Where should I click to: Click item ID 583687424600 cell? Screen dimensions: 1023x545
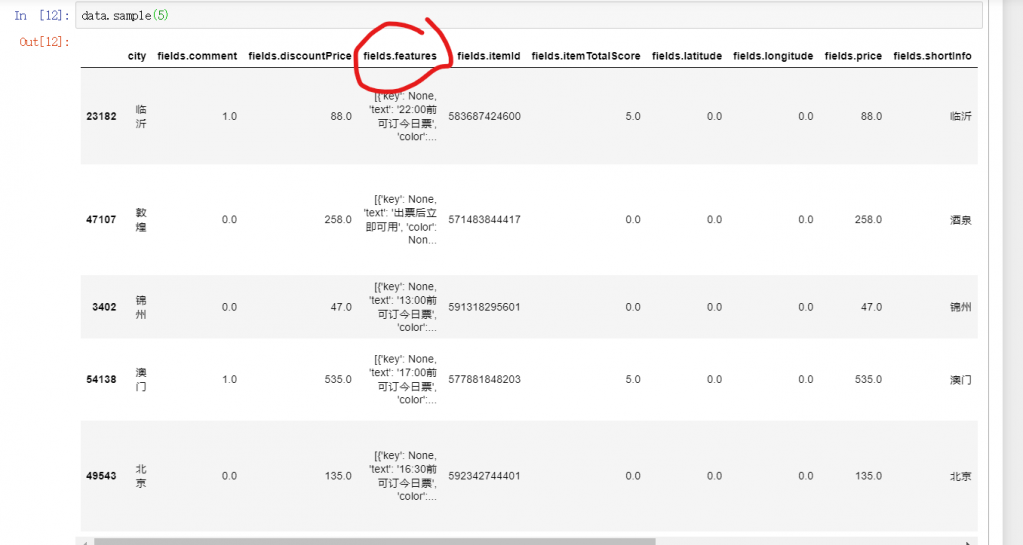485,116
